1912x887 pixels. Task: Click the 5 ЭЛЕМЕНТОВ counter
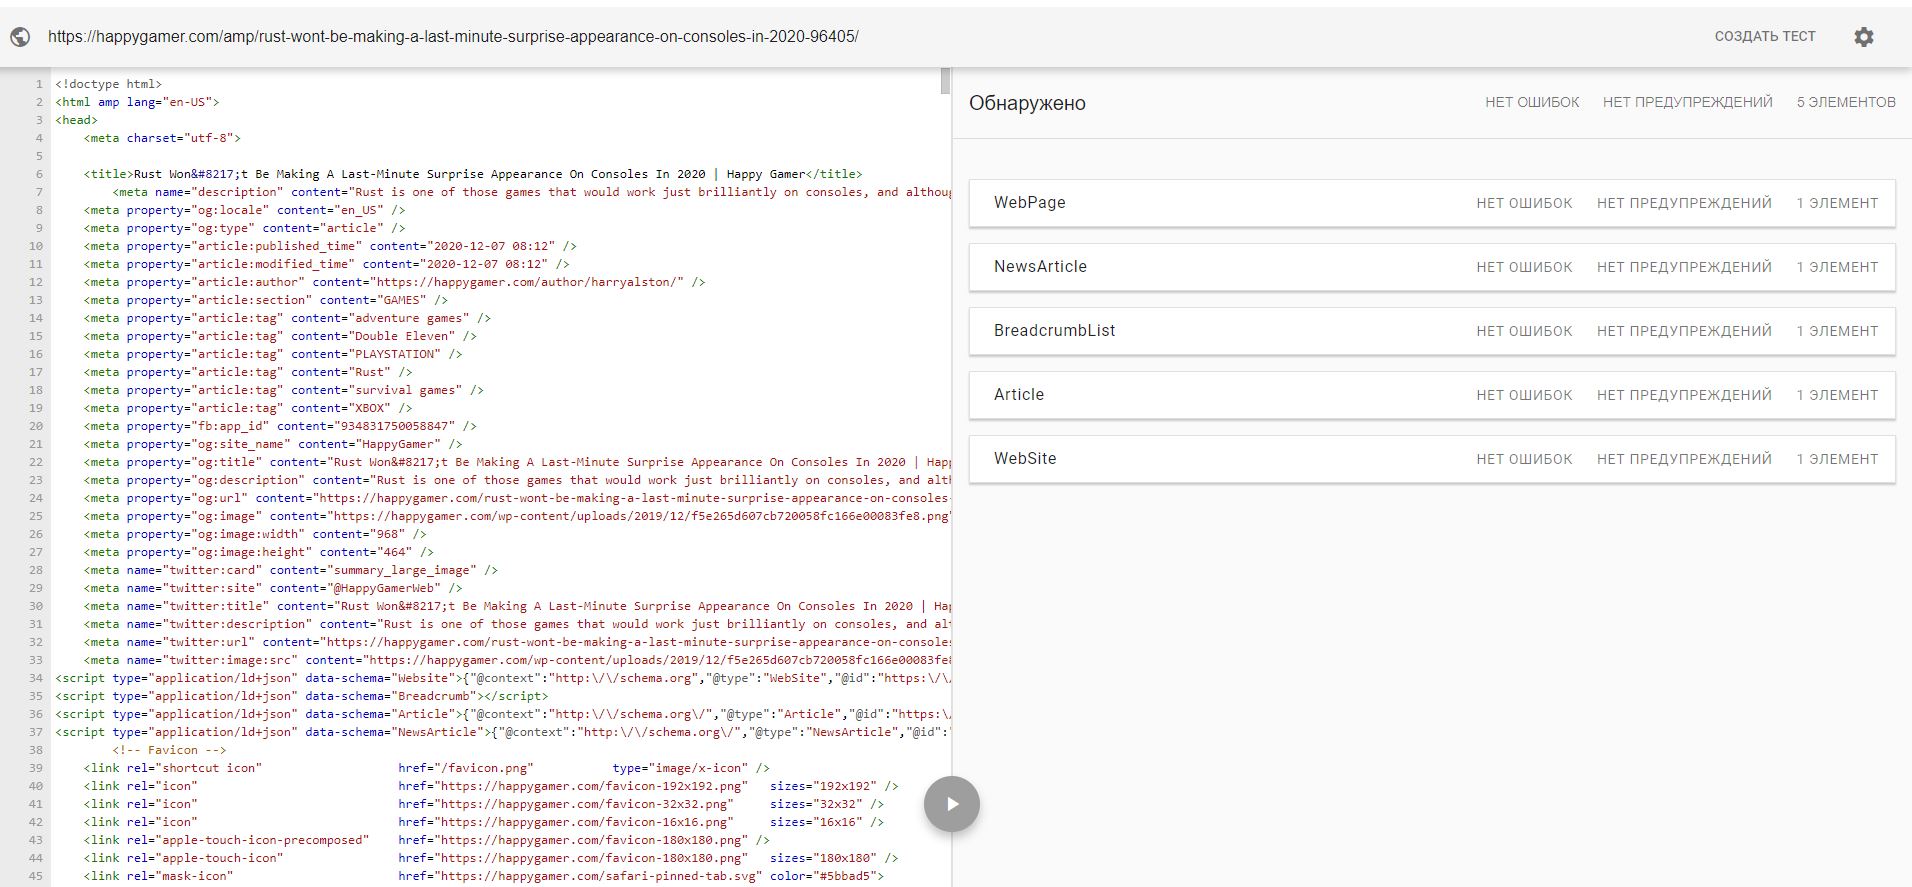[x=1846, y=102]
